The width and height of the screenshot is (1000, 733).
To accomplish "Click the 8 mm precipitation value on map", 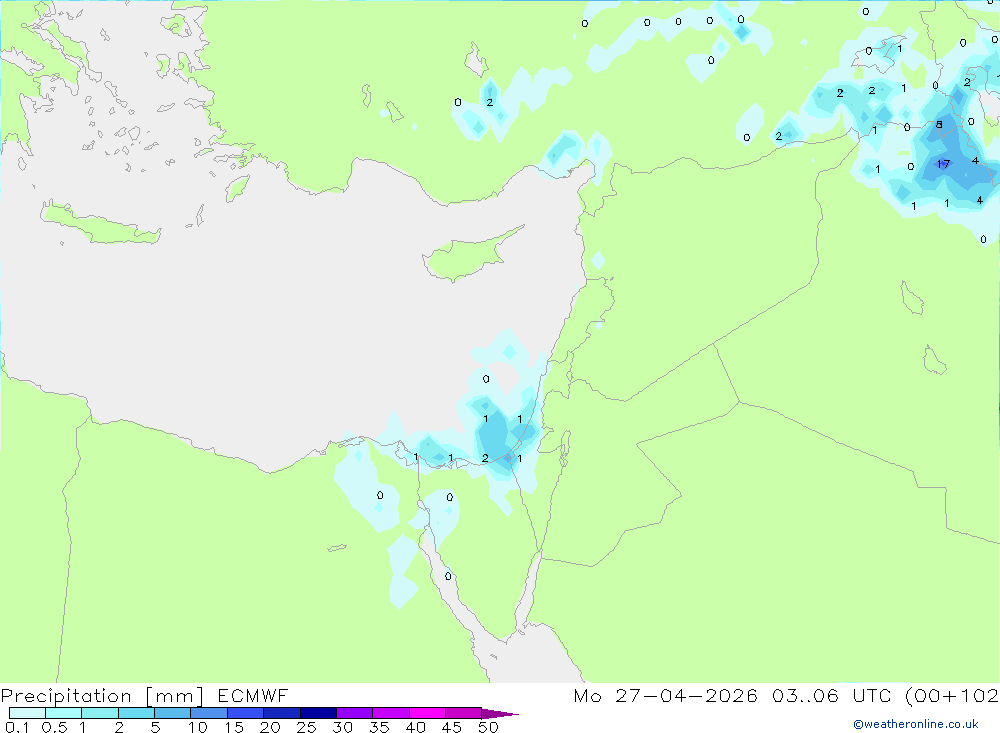I will [939, 124].
